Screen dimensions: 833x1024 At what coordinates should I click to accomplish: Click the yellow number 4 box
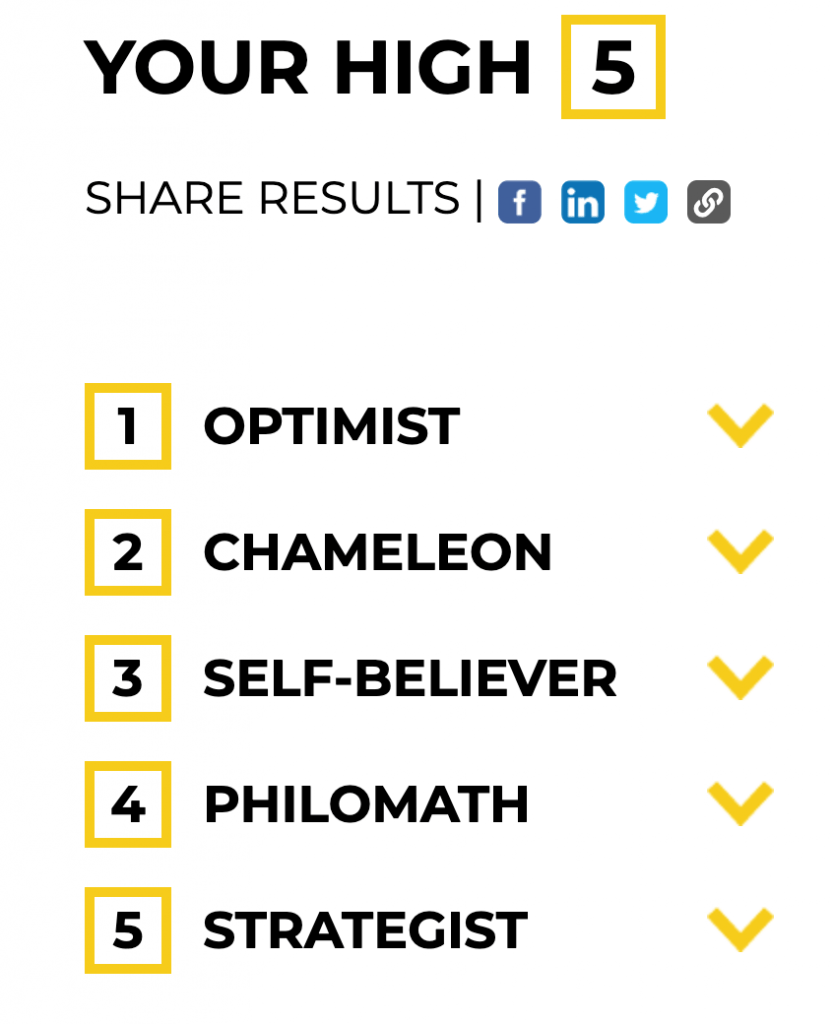point(128,805)
